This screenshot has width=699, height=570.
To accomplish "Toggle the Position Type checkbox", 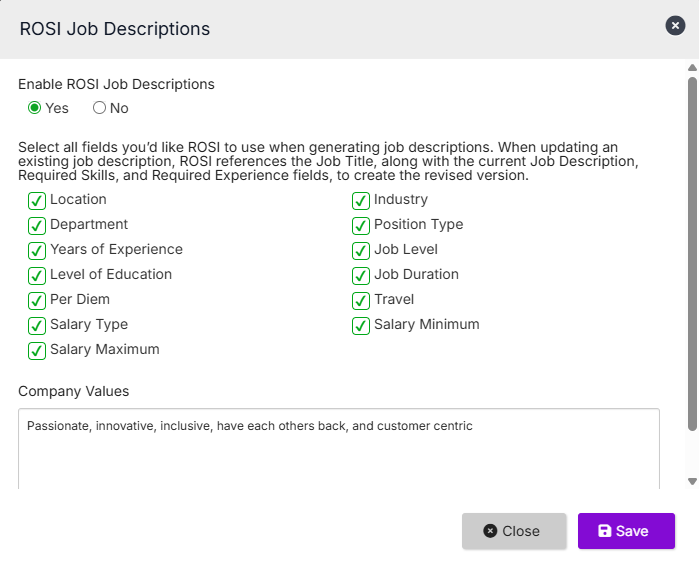I will pyautogui.click(x=361, y=226).
